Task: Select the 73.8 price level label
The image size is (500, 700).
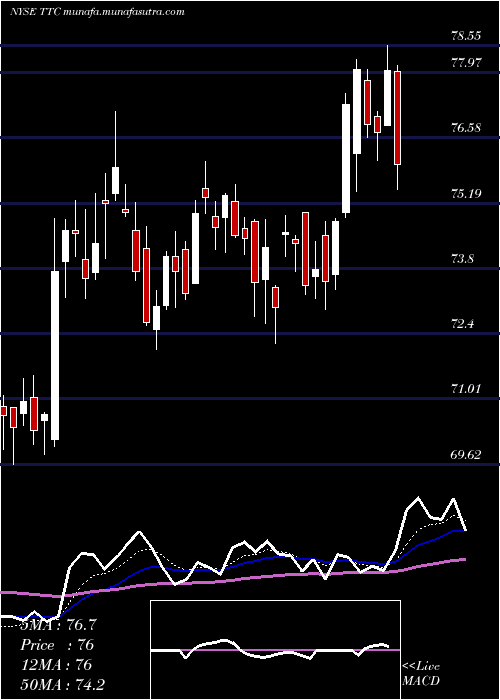Action: click(x=463, y=259)
